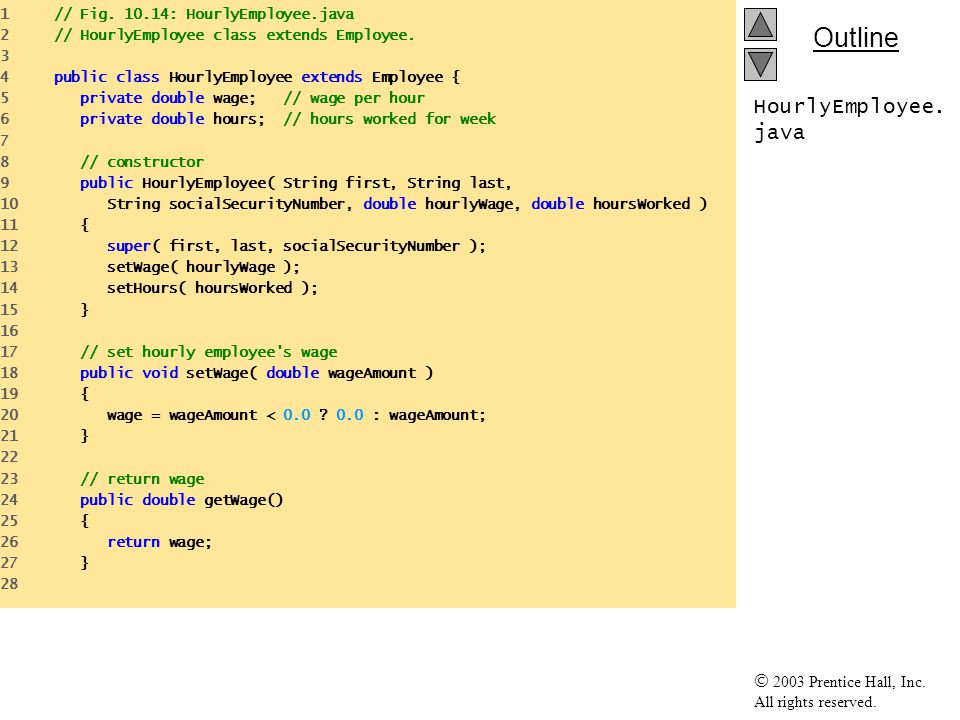Click the 'HourlyEmployee class extends Employee' comment

pos(234,35)
